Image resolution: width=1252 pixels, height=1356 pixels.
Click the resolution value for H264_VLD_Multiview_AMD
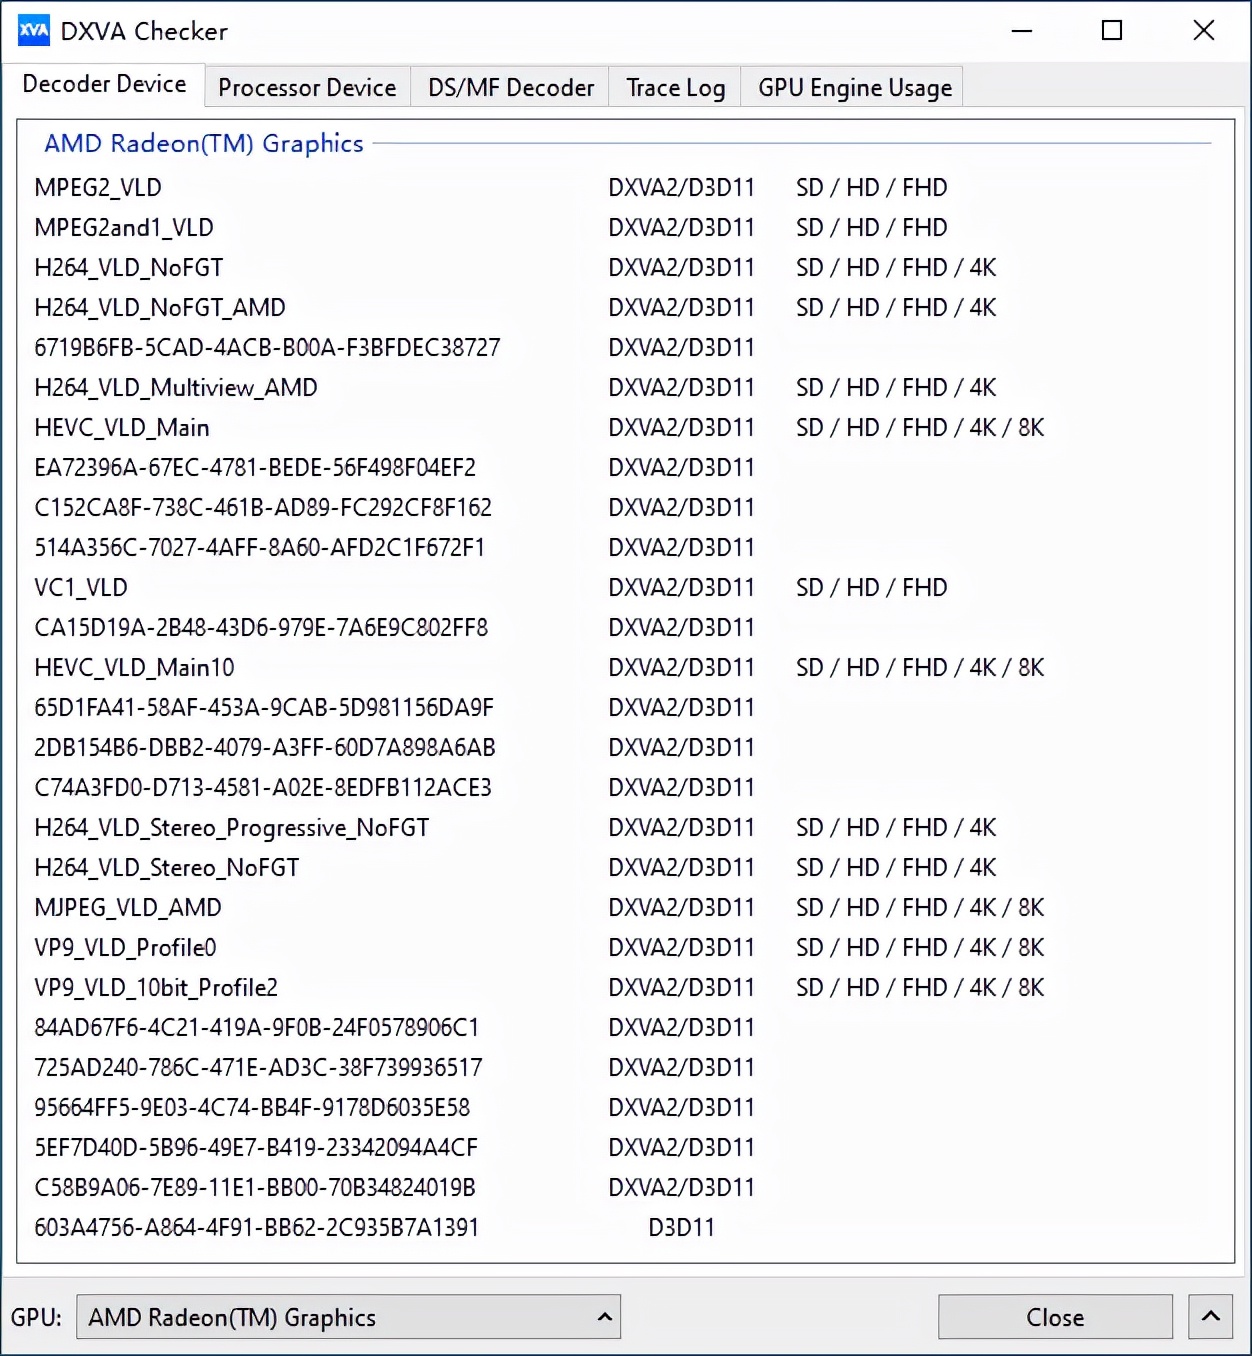coord(896,387)
